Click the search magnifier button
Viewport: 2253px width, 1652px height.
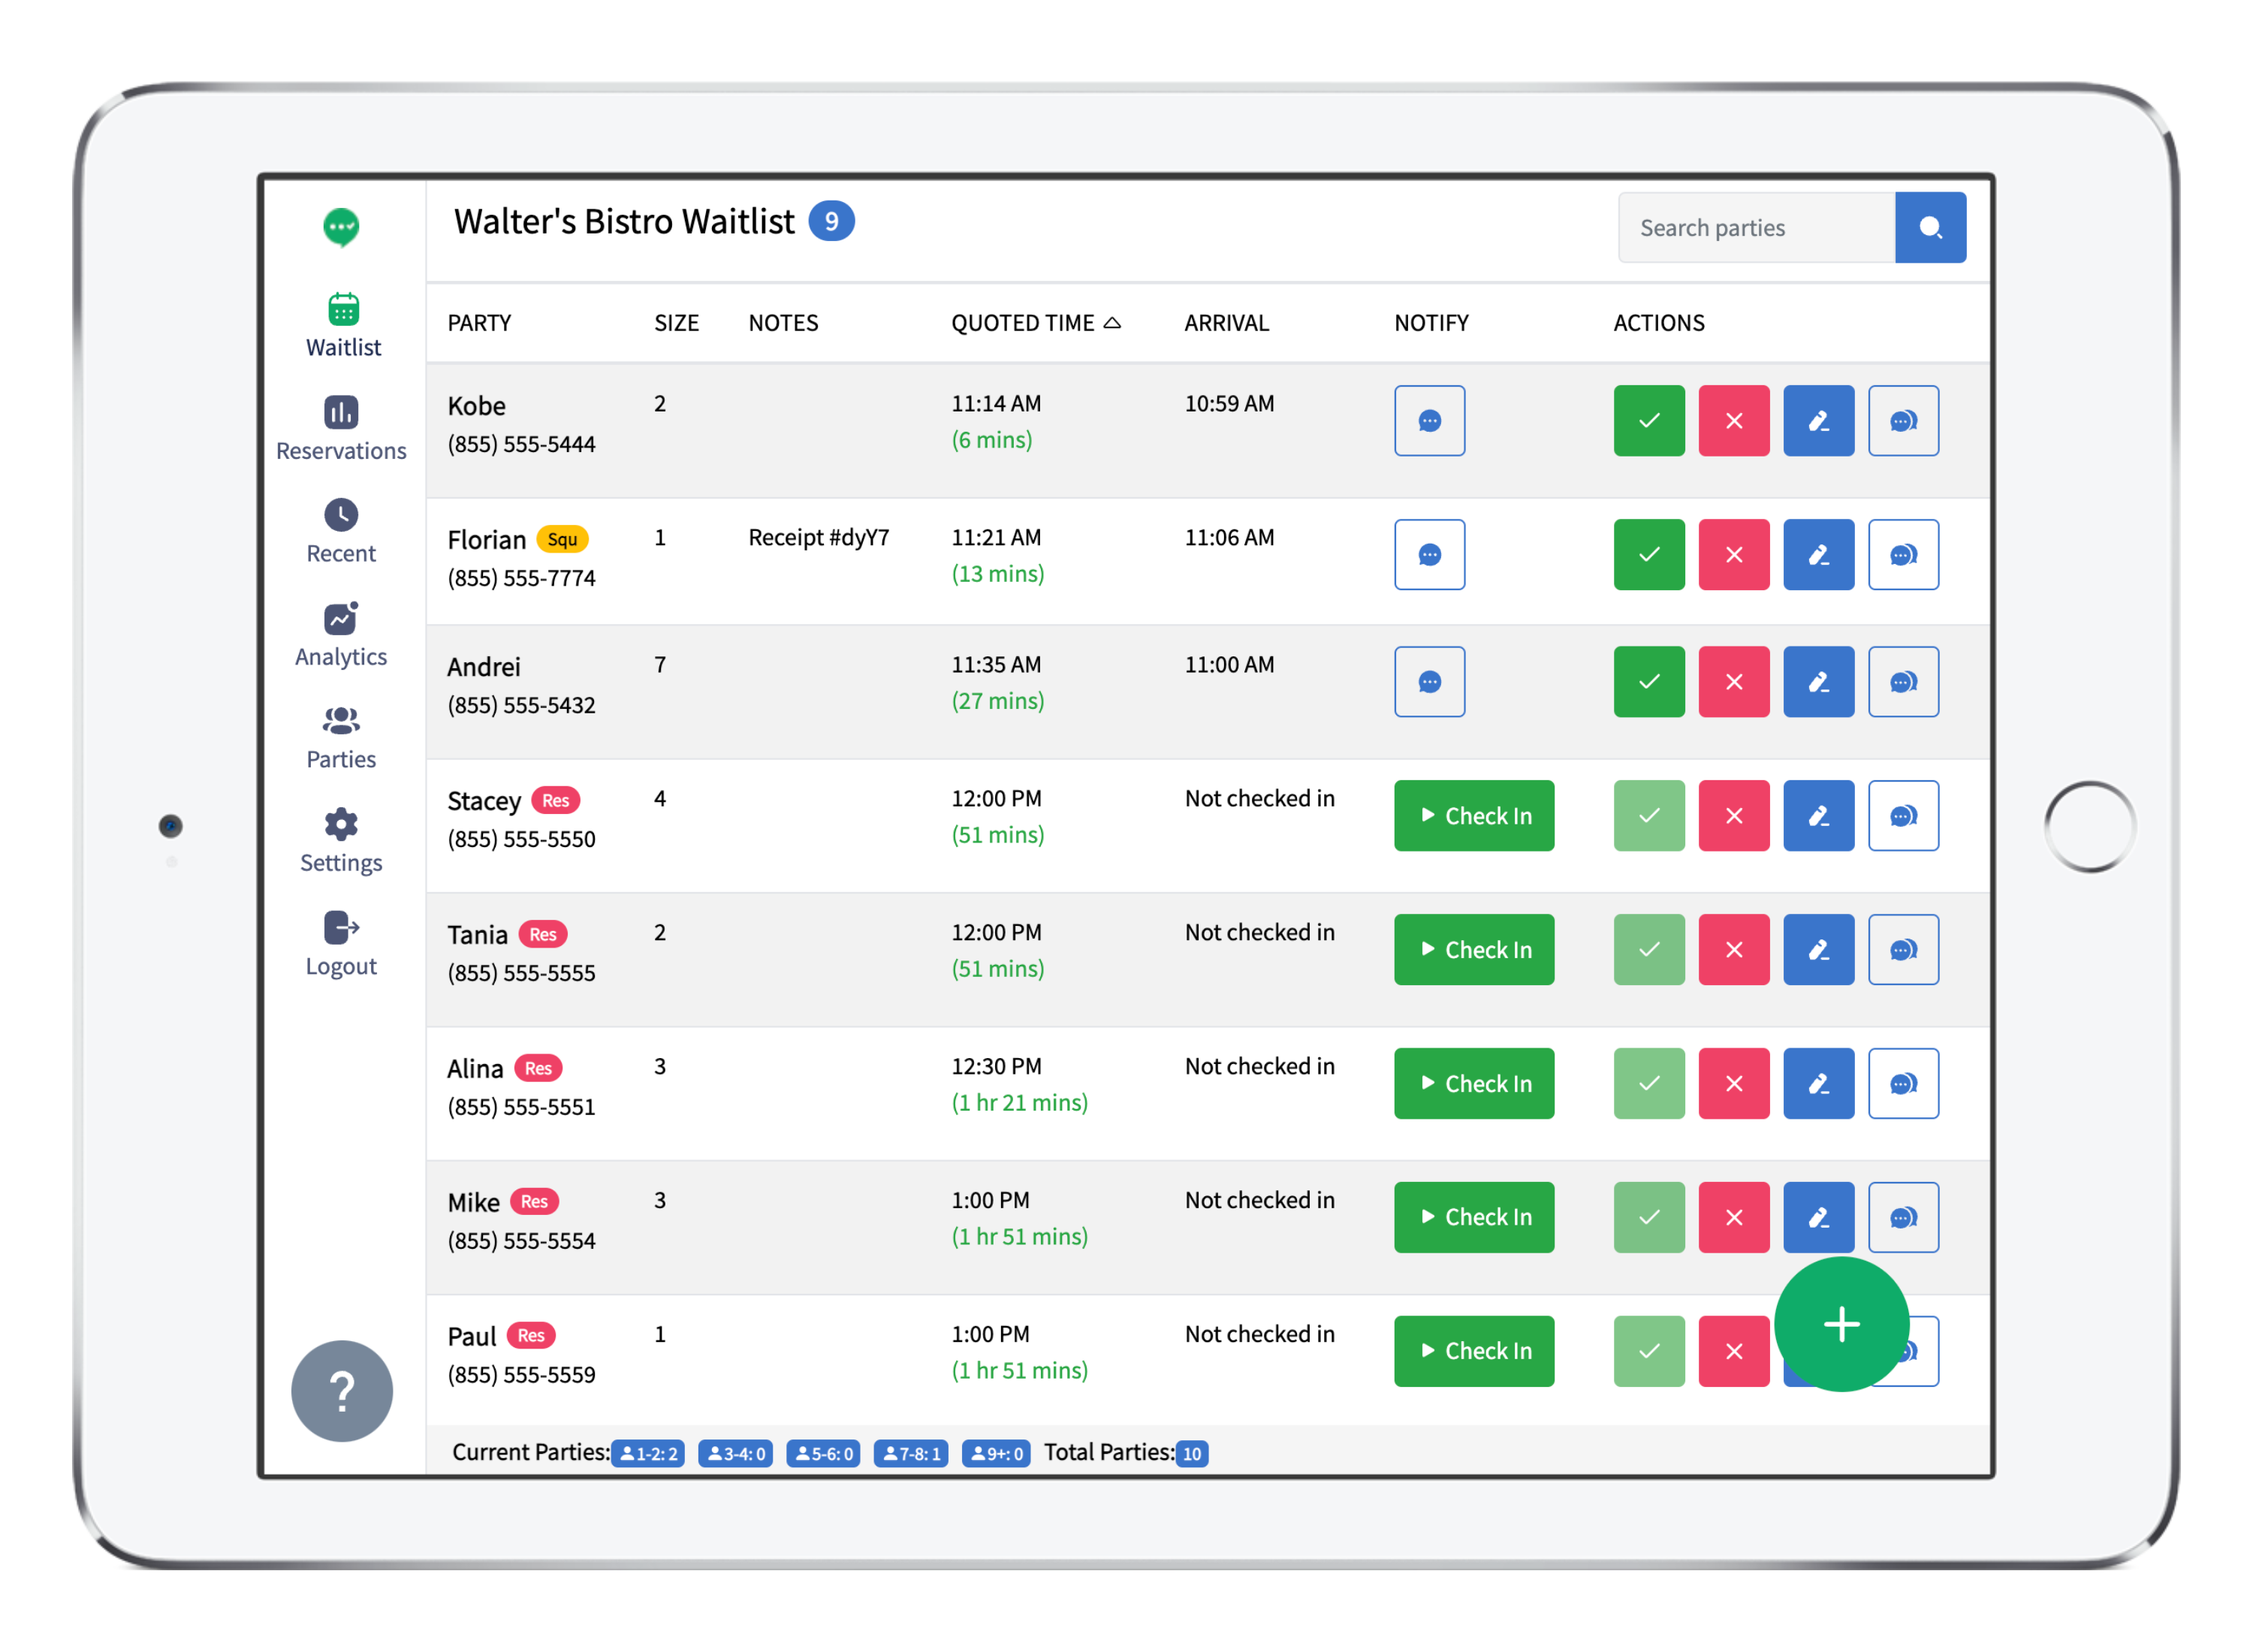click(1931, 228)
